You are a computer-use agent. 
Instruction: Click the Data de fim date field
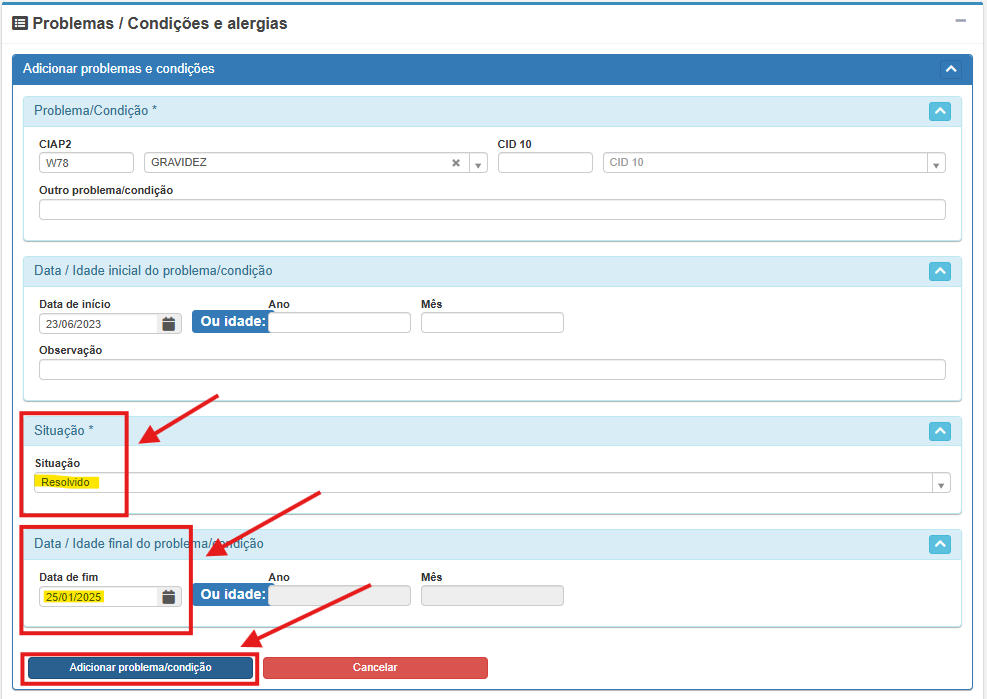97,597
